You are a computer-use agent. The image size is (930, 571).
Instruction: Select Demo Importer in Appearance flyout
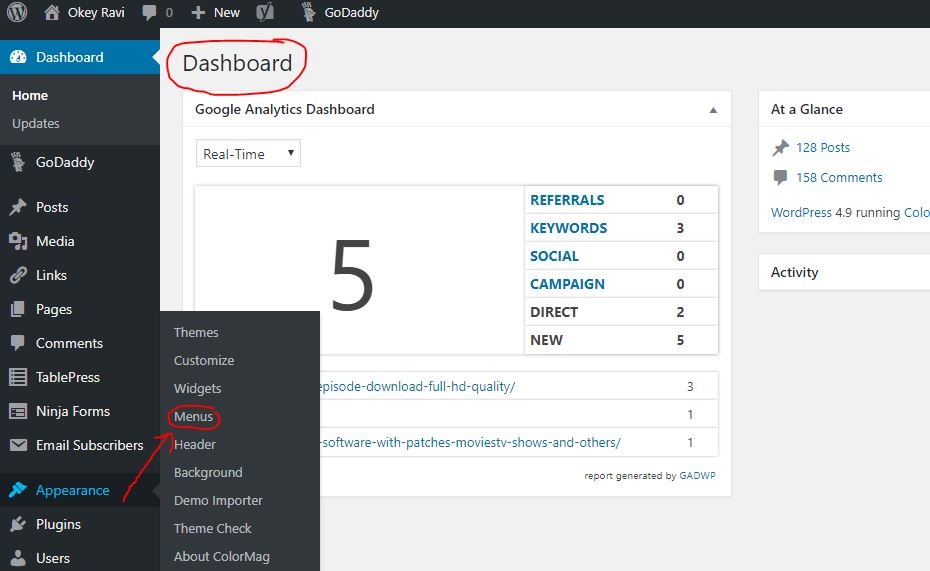tap(218, 500)
